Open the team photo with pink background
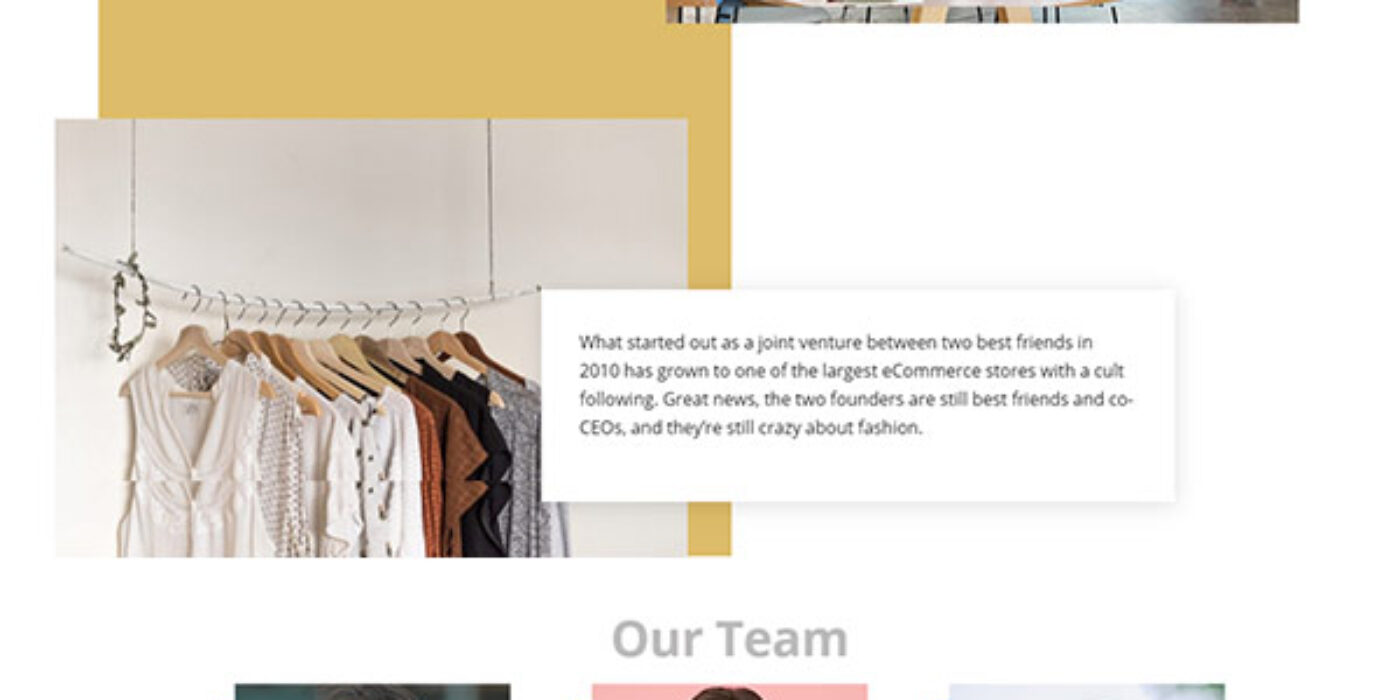 pos(729,692)
